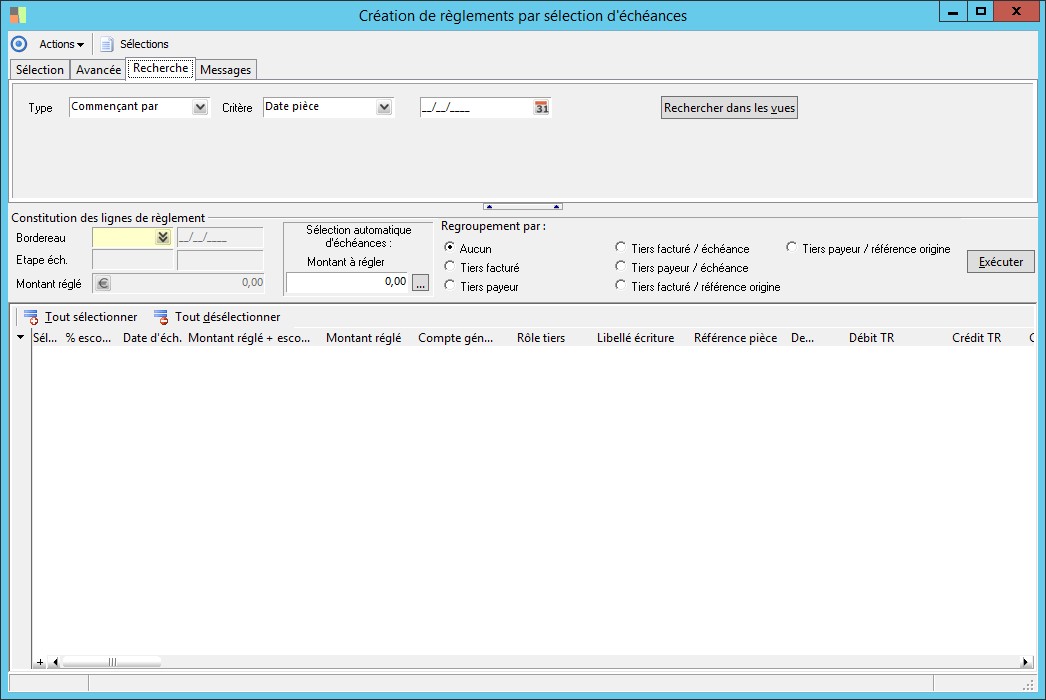Click the horizontal scrollbar thumb
1046x700 pixels.
111,663
